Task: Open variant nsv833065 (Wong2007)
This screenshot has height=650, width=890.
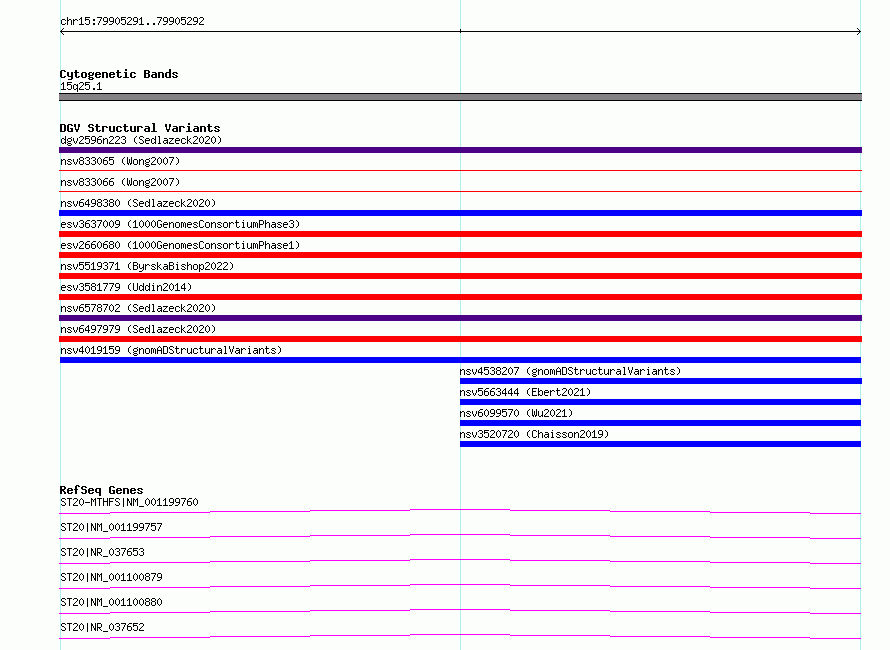Action: [120, 161]
